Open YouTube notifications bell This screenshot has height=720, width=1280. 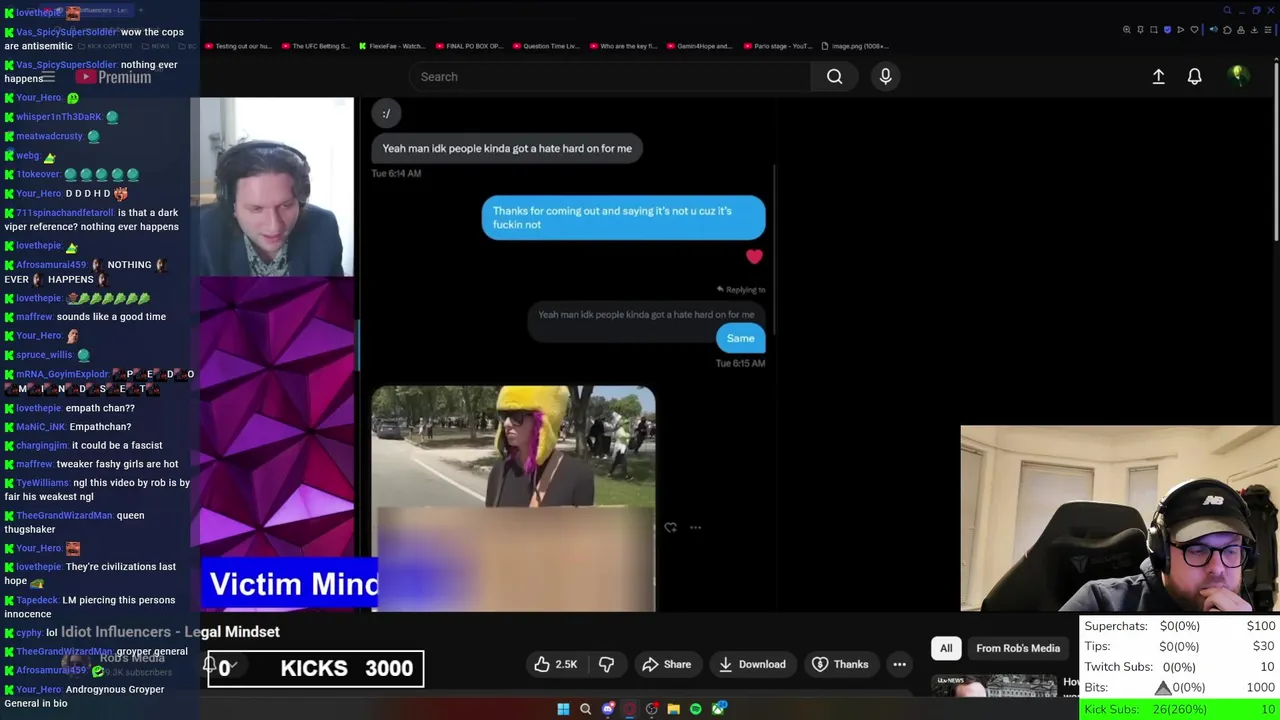pyautogui.click(x=1194, y=76)
